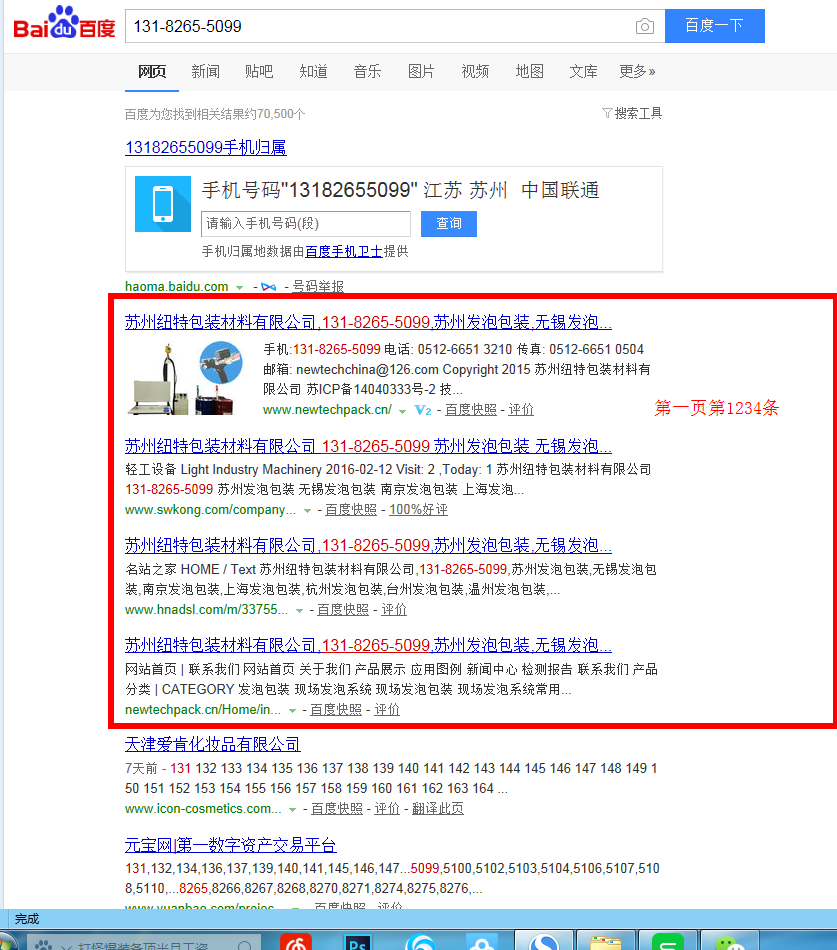The height and width of the screenshot is (950, 837).
Task: Focus the search box containing 131-8265-5099
Action: click(x=379, y=26)
